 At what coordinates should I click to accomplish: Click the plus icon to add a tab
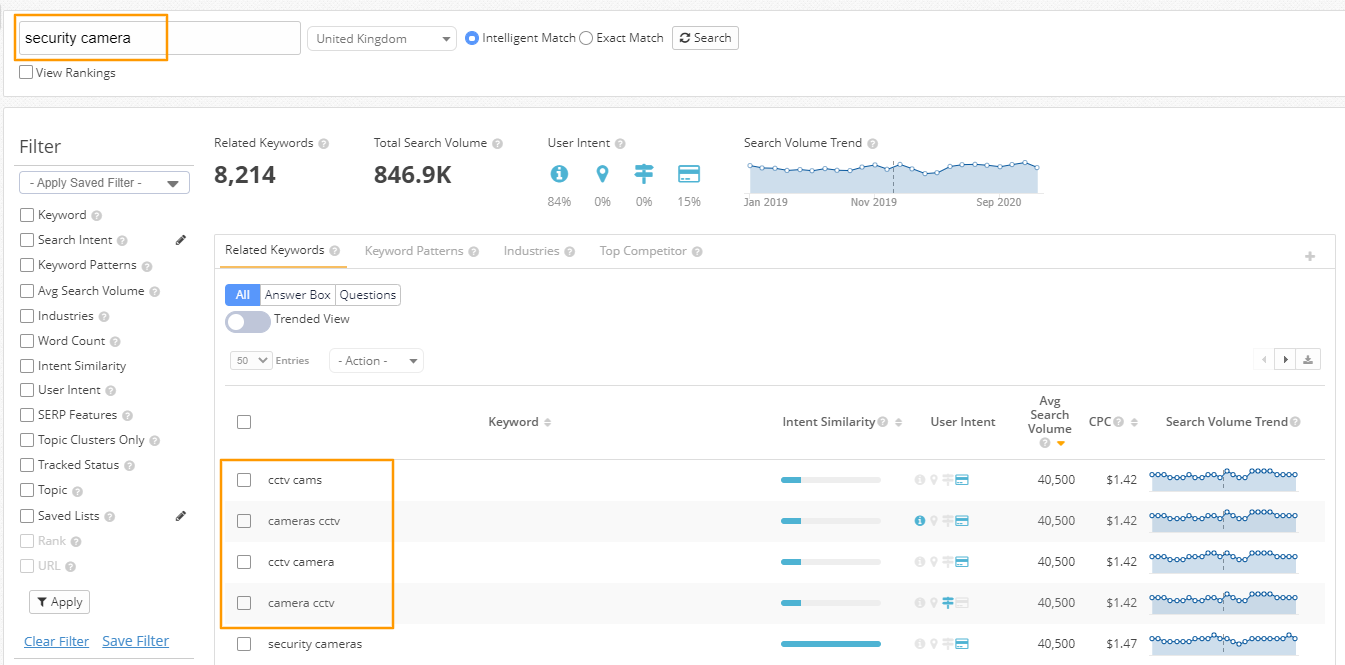pyautogui.click(x=1310, y=257)
